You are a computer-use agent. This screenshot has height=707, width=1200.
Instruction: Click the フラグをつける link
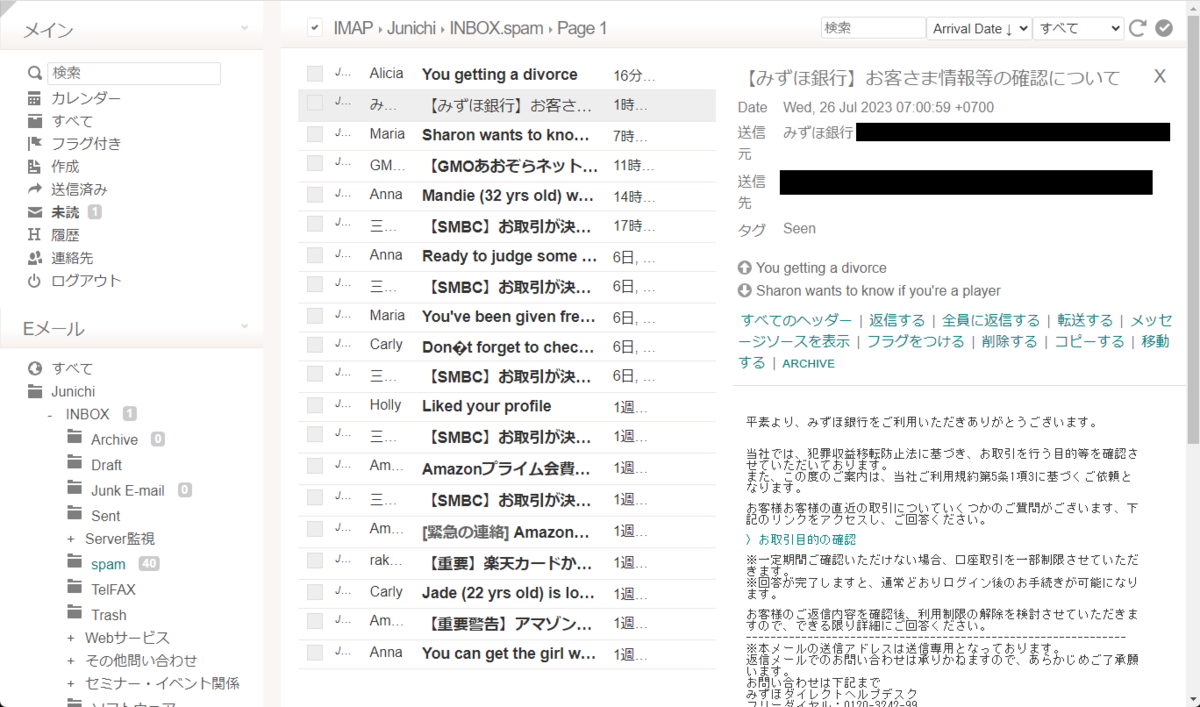click(x=915, y=341)
